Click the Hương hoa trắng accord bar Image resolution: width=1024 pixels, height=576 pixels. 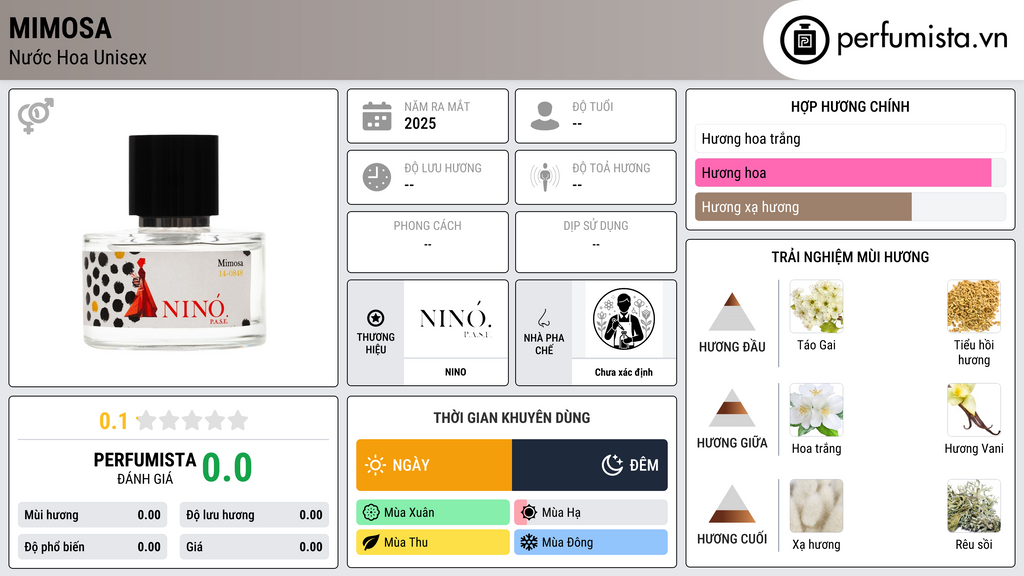[x=850, y=138]
